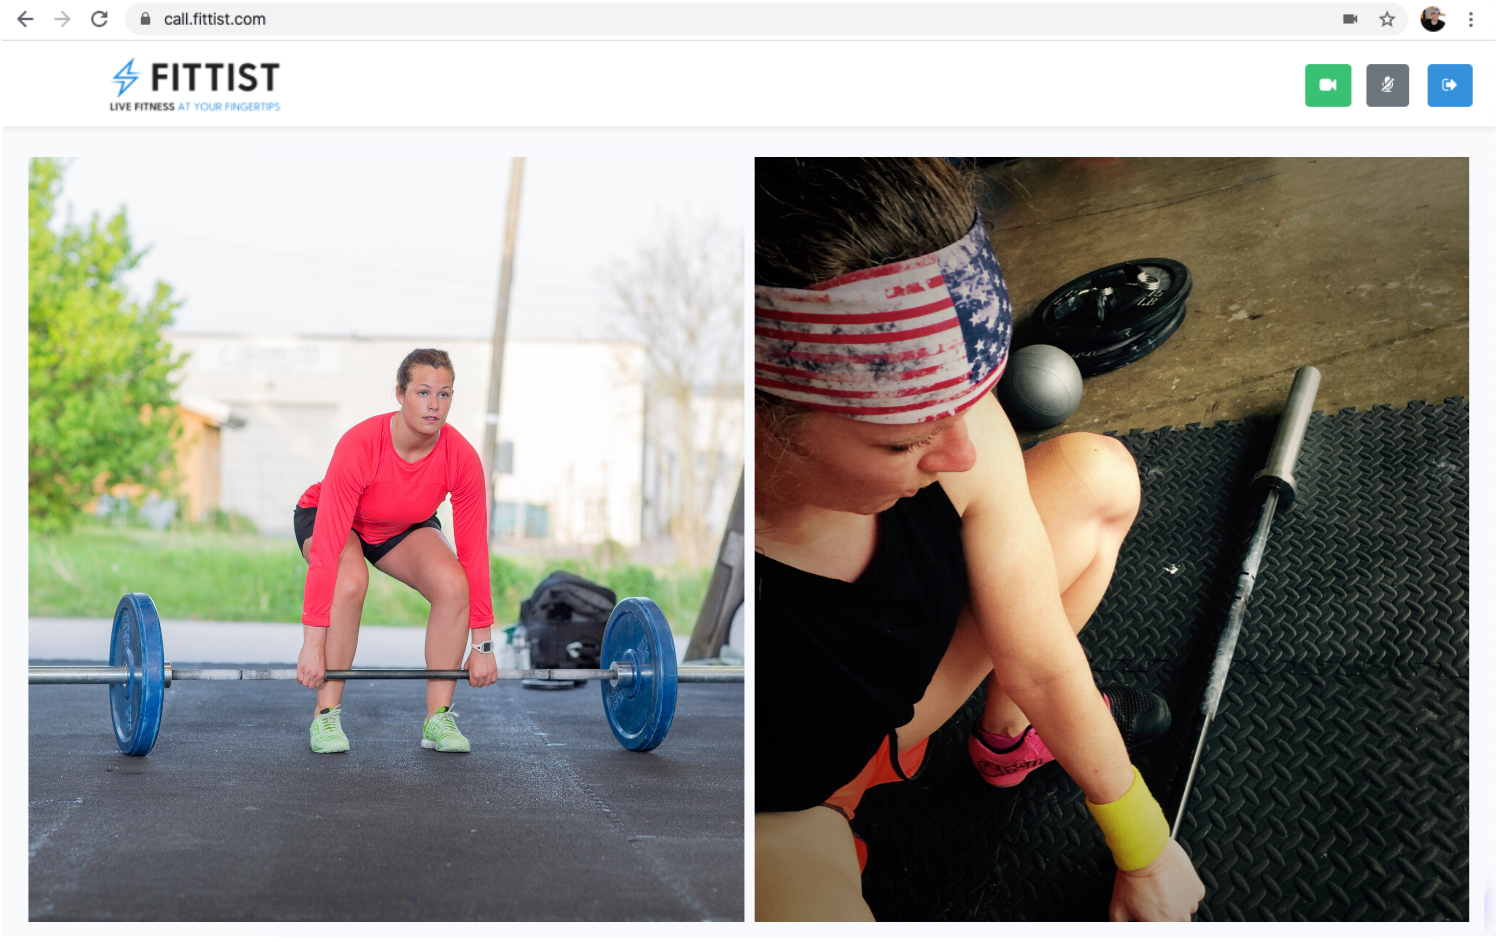Go back to the previous page
The image size is (1496, 942).
coord(26,19)
